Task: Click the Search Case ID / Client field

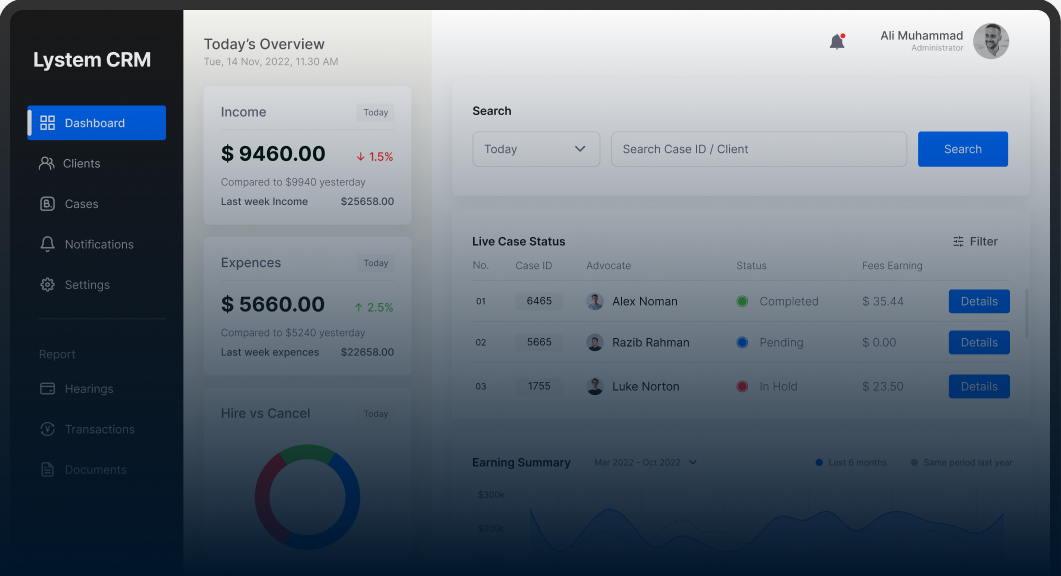Action: click(758, 149)
